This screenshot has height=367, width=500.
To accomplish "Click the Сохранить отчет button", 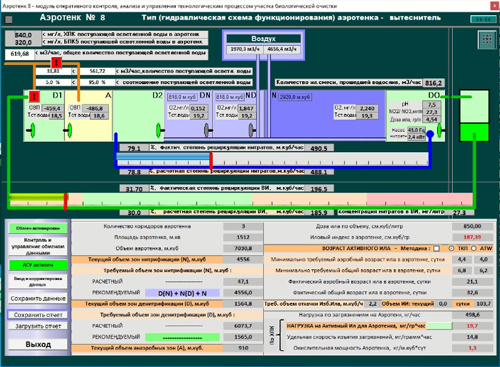I will pos(38,315).
